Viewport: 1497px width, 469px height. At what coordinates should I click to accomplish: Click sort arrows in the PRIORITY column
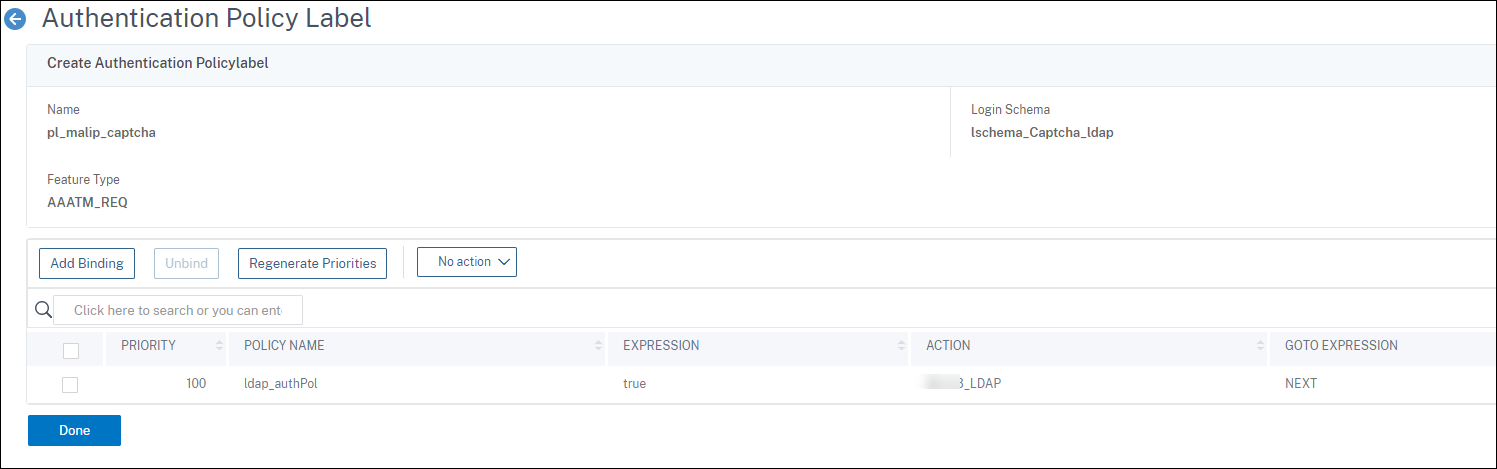click(x=219, y=346)
